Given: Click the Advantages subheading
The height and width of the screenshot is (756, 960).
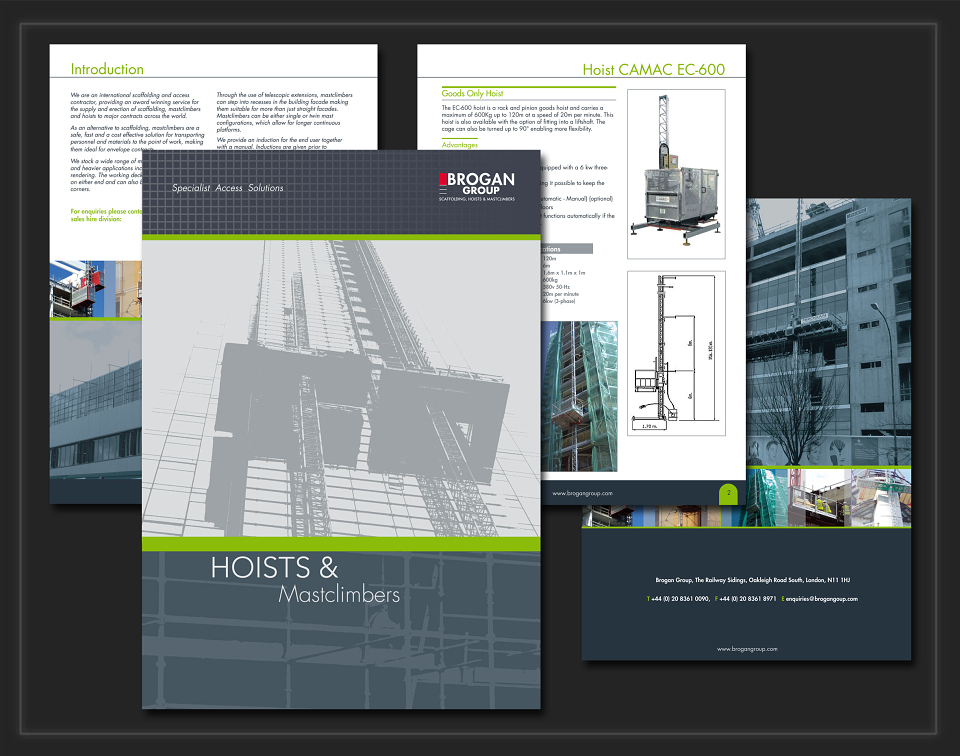Looking at the screenshot, I should click(x=459, y=145).
